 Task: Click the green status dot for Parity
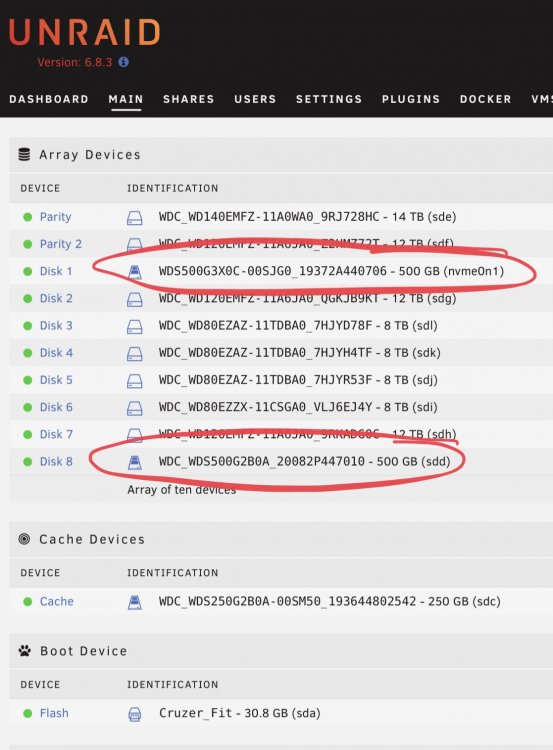pos(28,217)
